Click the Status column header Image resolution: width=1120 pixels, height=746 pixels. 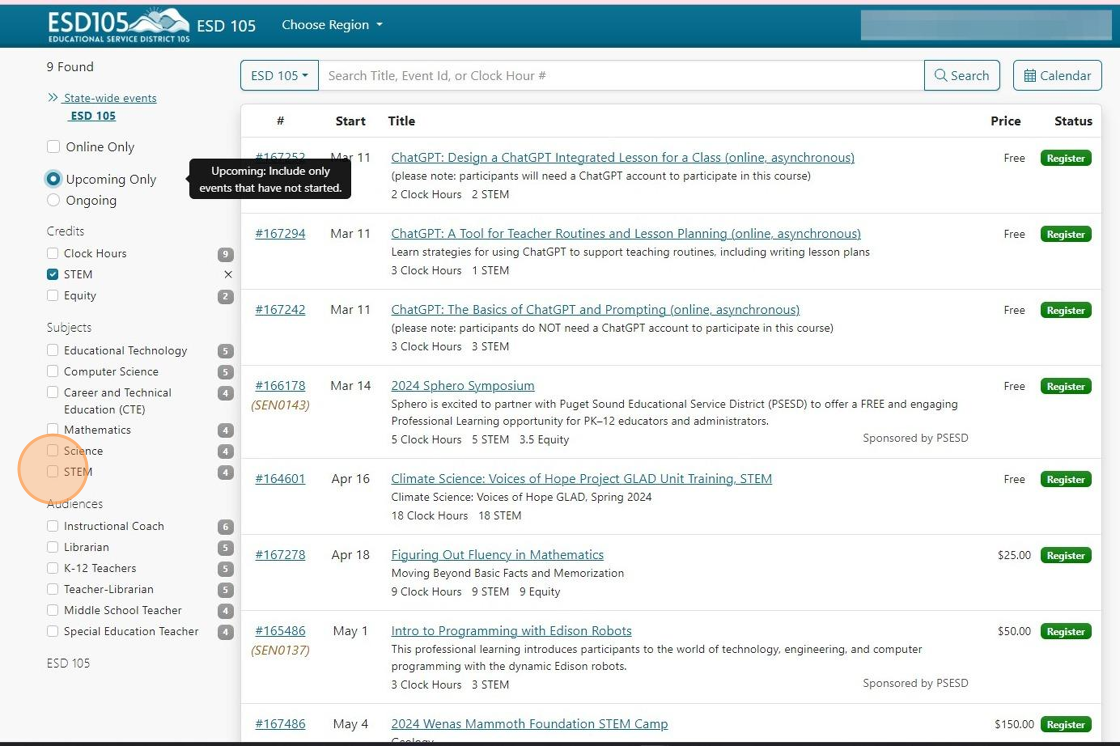point(1073,121)
